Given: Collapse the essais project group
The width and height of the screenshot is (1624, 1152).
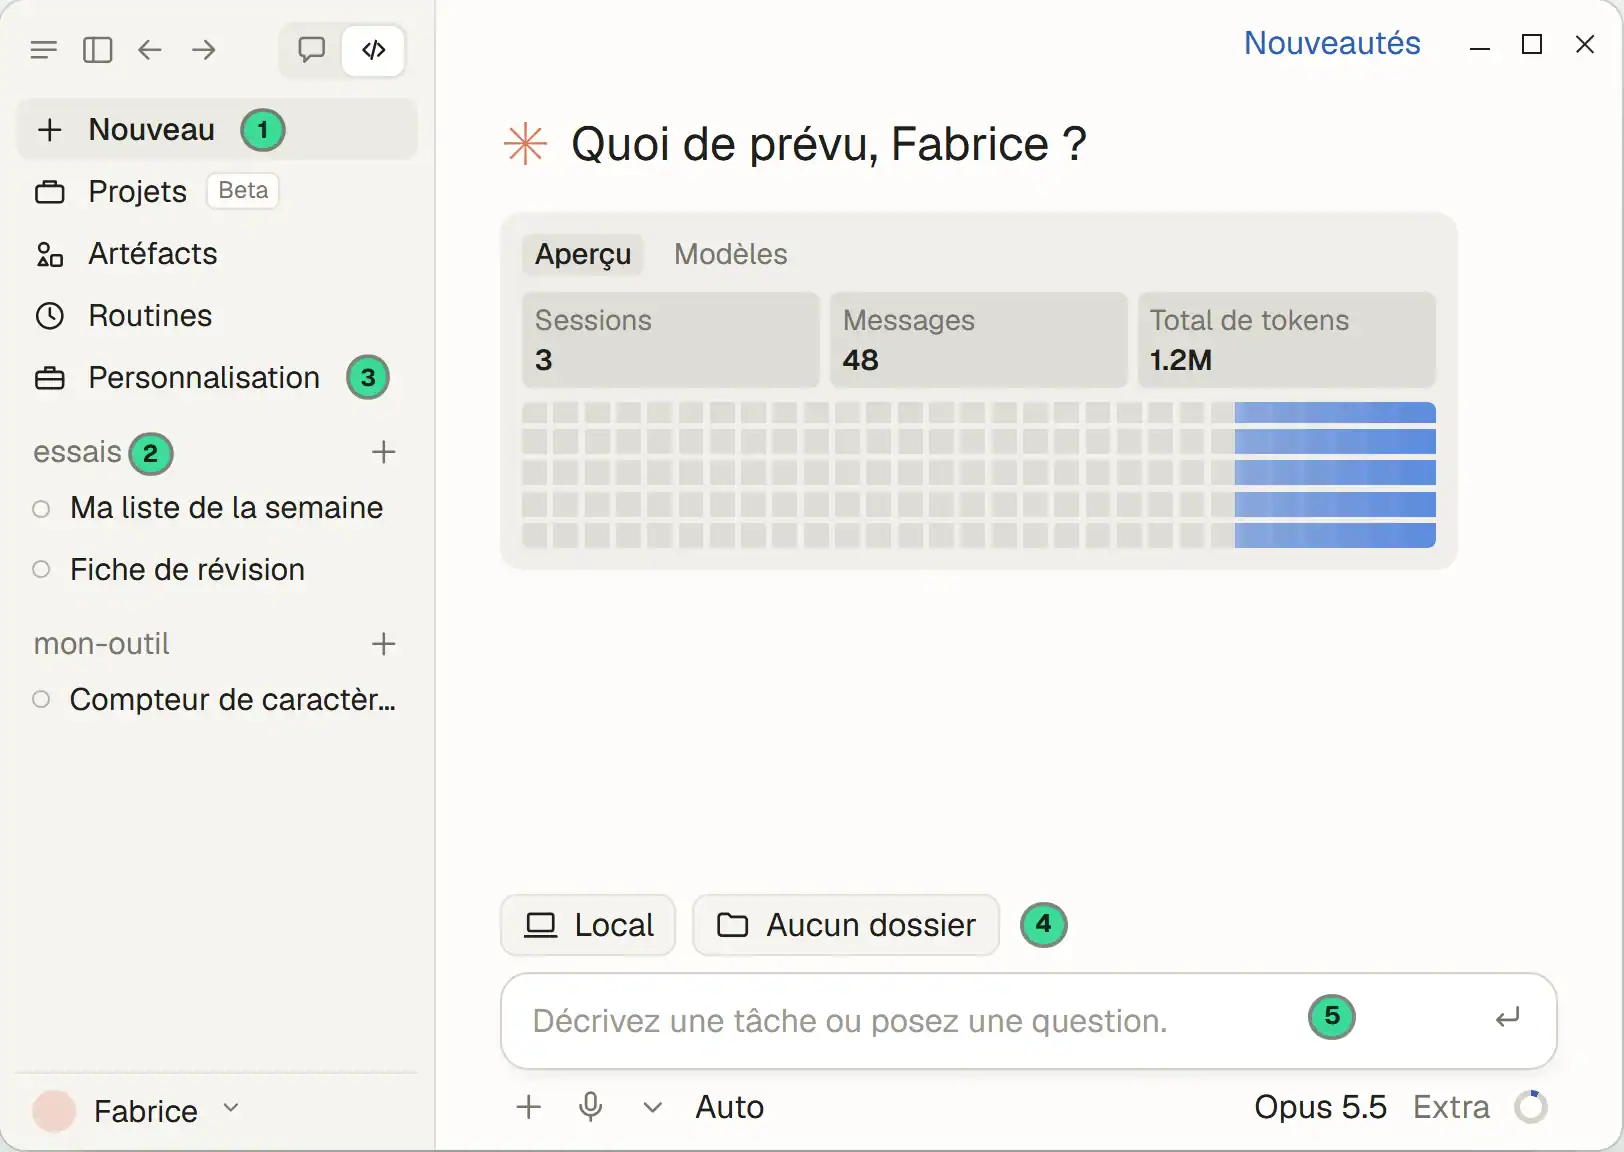Looking at the screenshot, I should tap(77, 452).
